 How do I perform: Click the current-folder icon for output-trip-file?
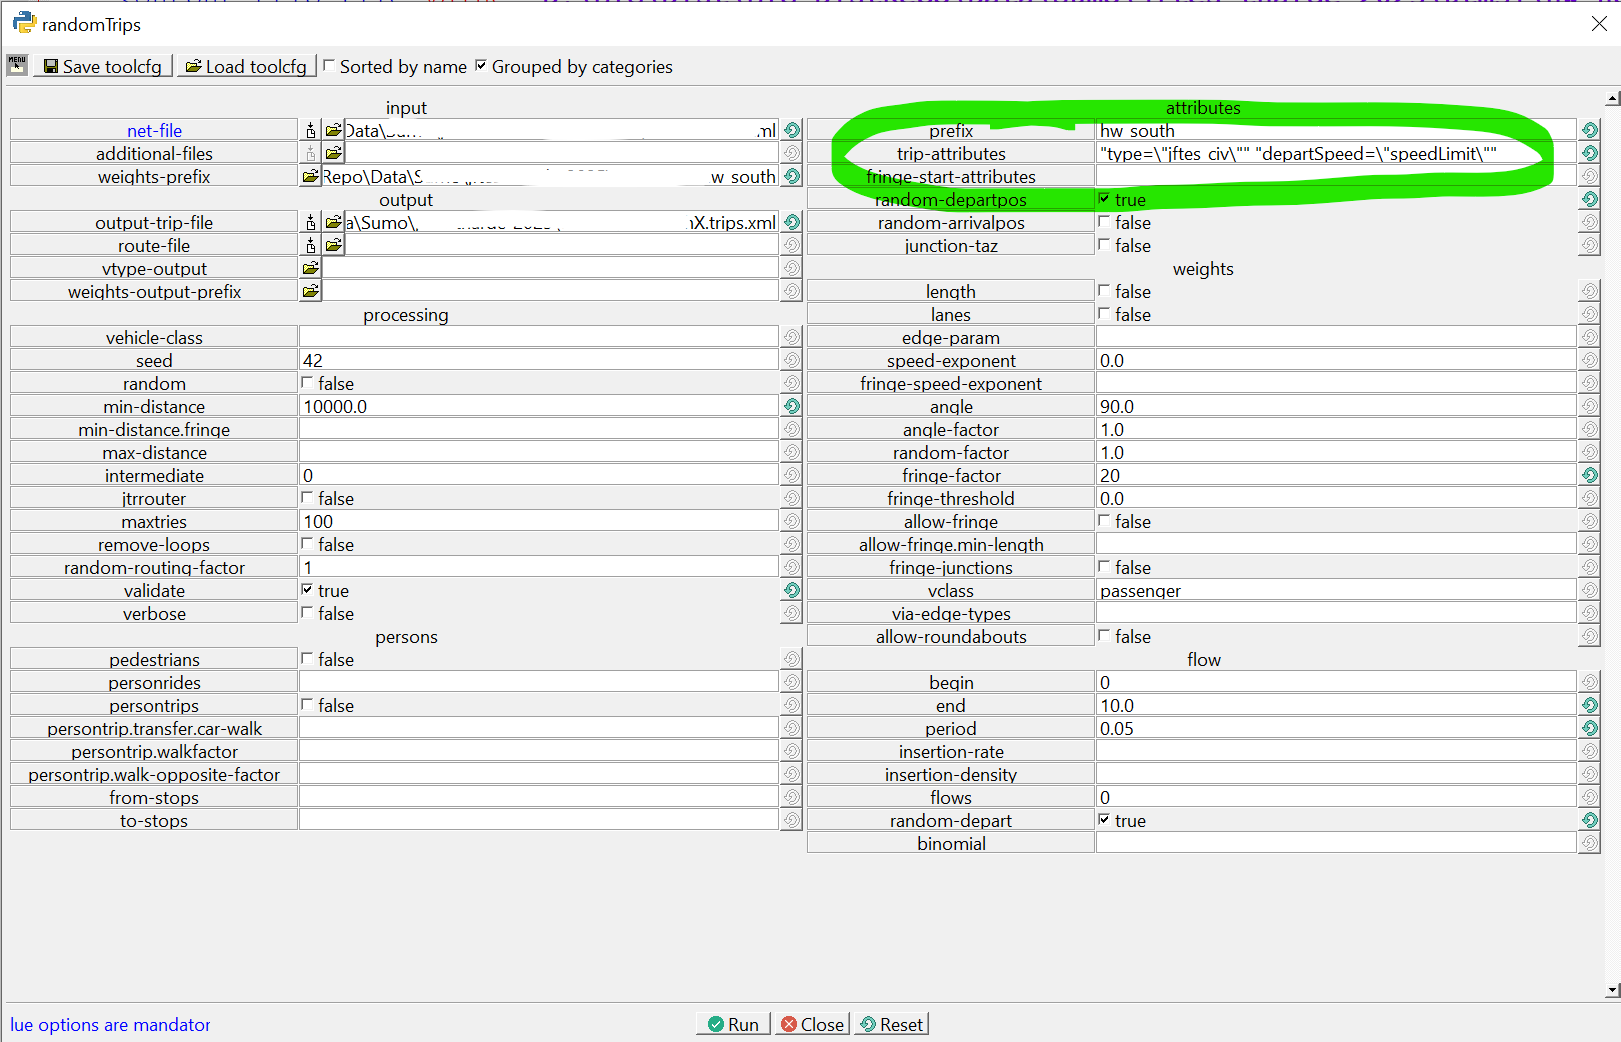click(x=311, y=222)
